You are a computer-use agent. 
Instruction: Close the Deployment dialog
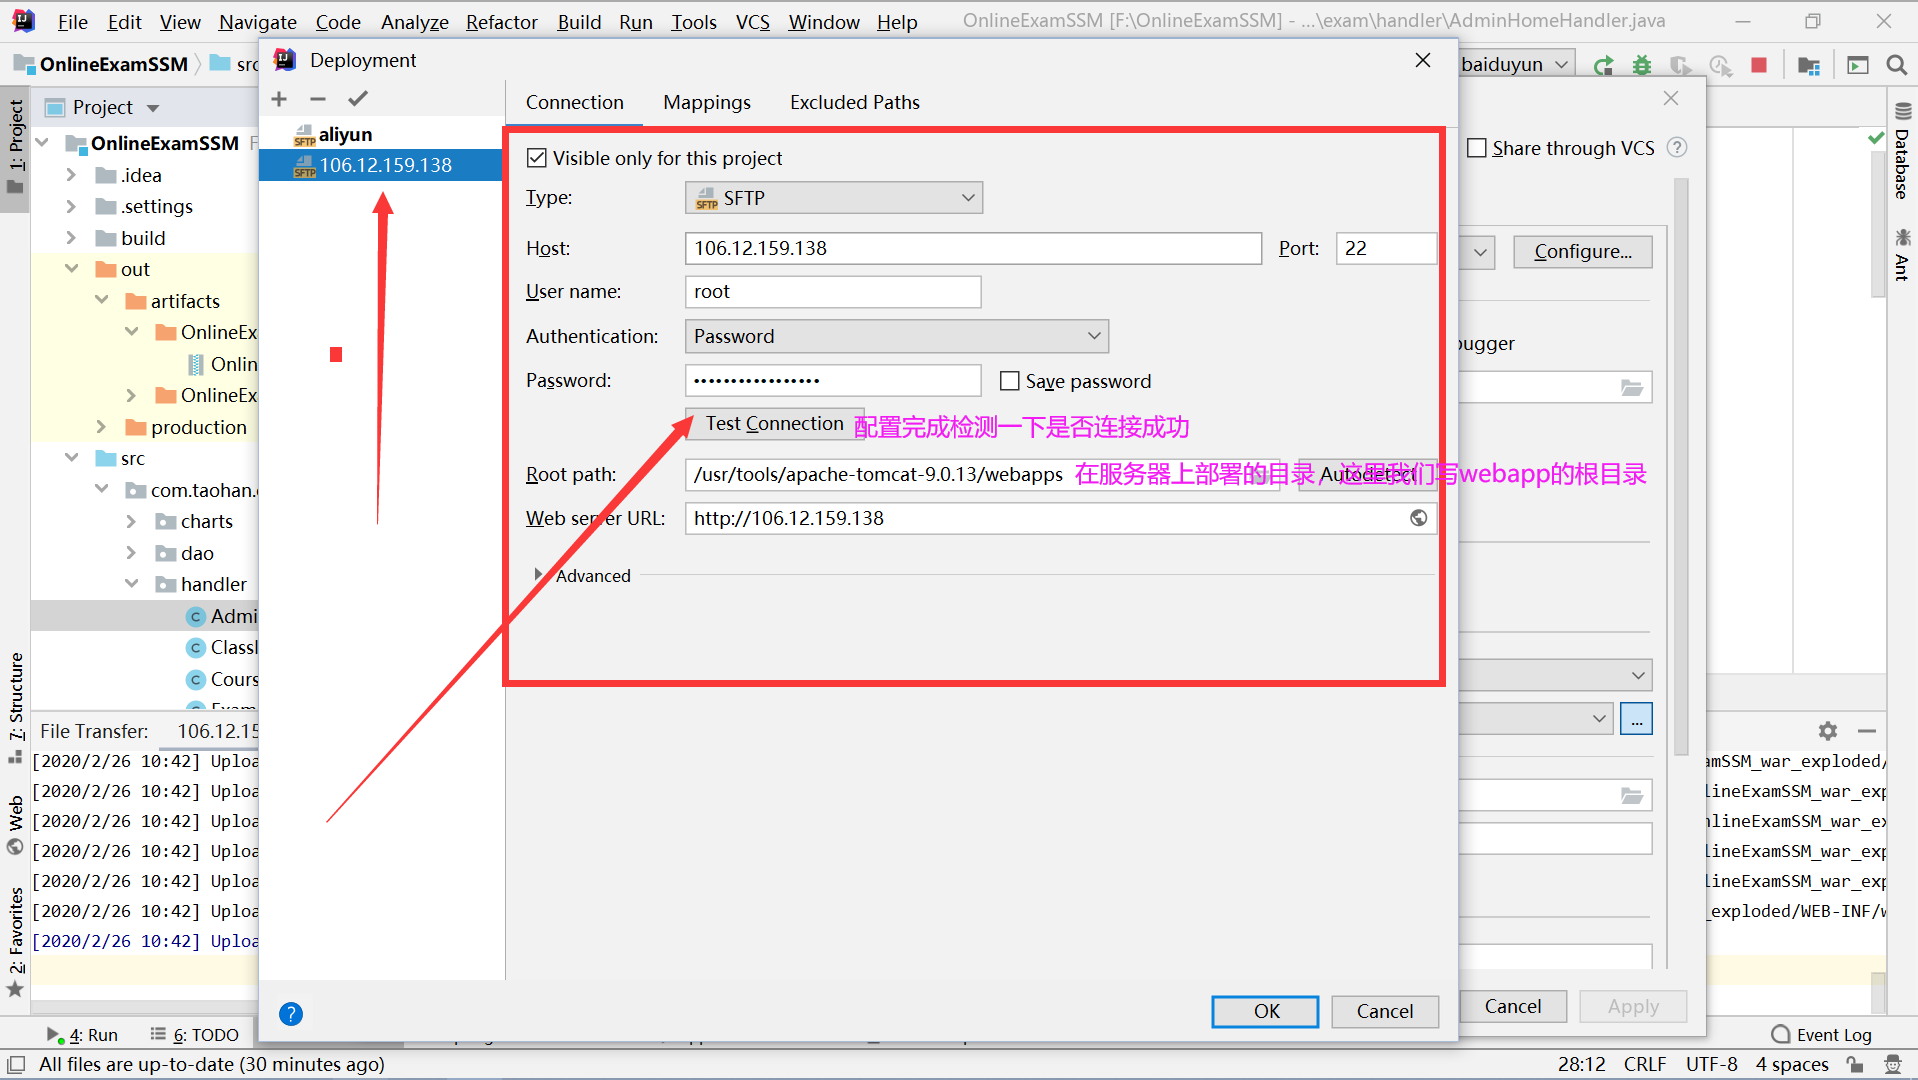pyautogui.click(x=1423, y=60)
